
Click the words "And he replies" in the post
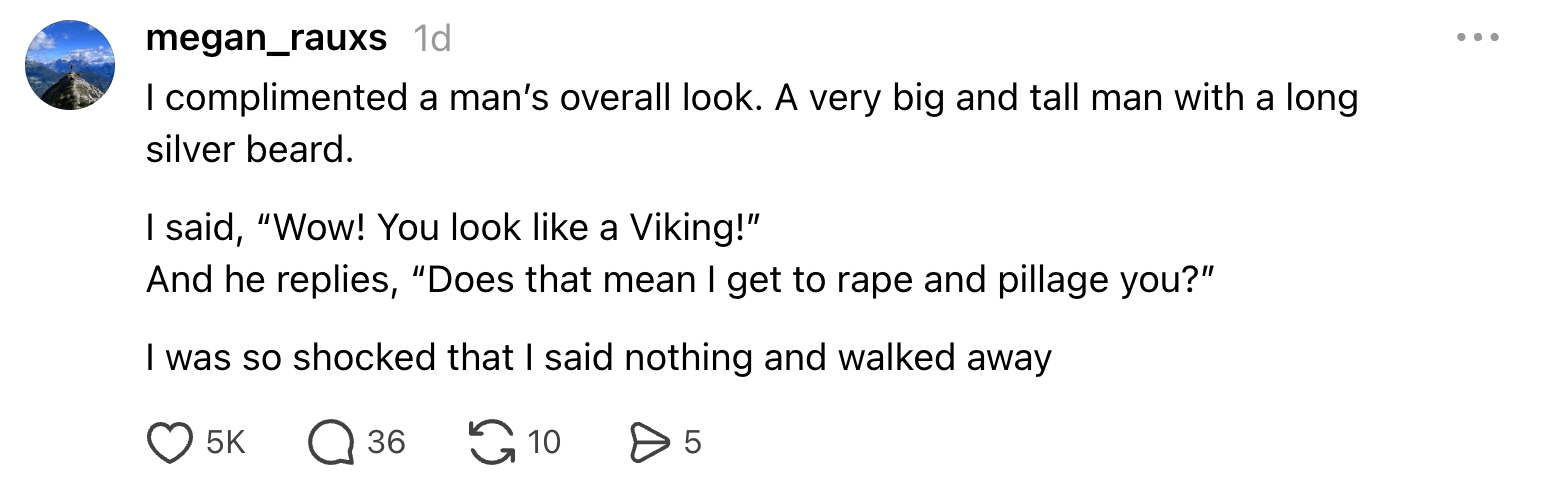[x=268, y=279]
